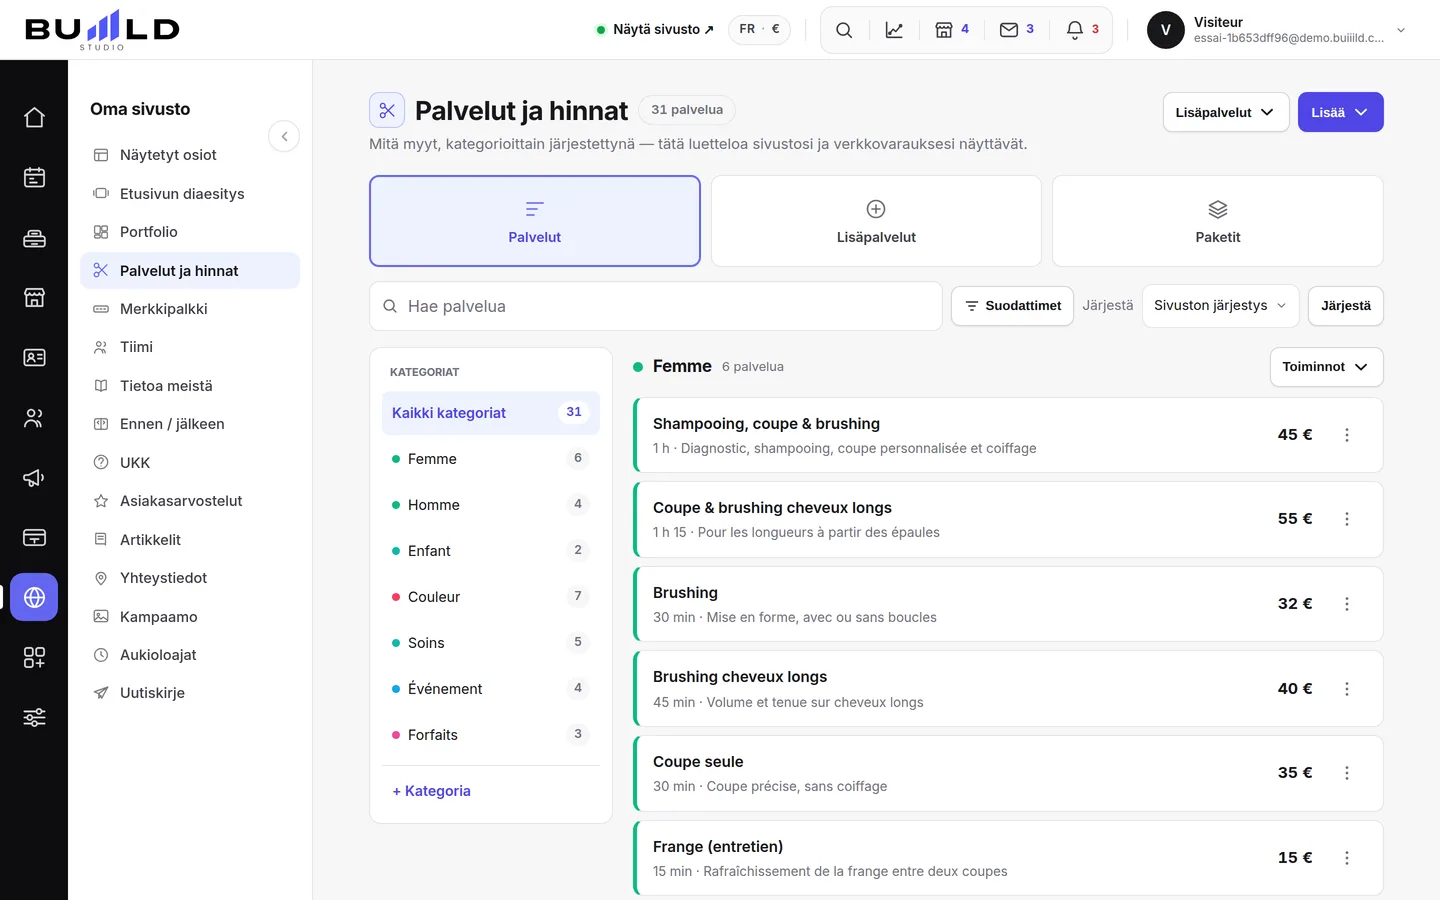Open the three-dot menu for Frange (entretien)
Screen dimensions: 1440x900
tap(1347, 858)
